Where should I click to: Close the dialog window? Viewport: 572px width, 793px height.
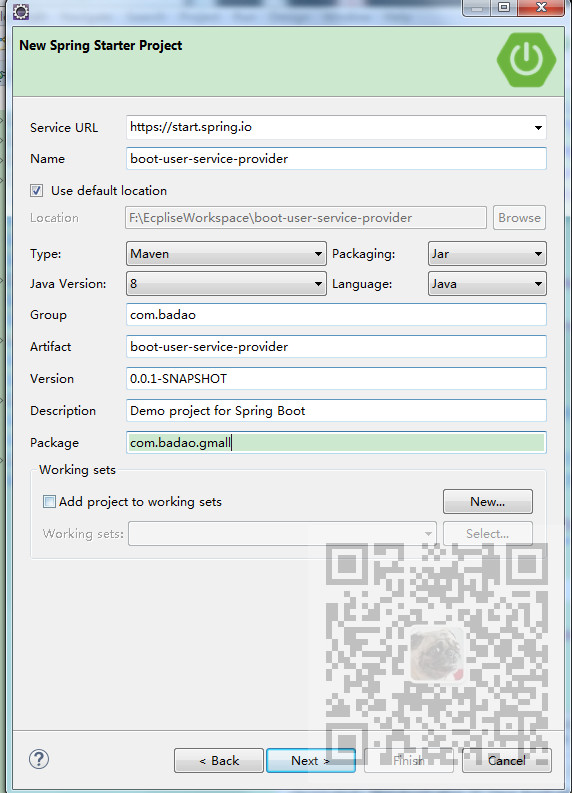(541, 7)
